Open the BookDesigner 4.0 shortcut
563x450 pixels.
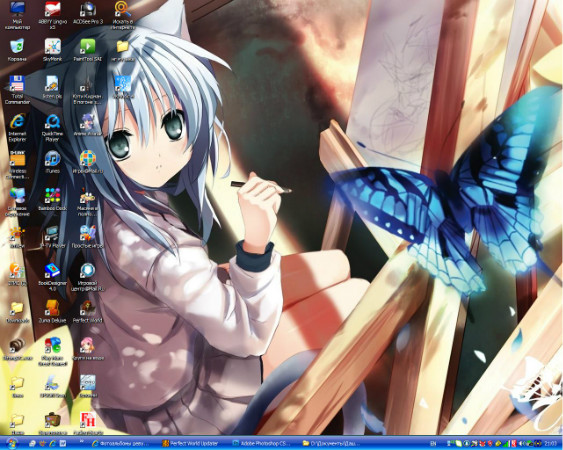tap(52, 277)
